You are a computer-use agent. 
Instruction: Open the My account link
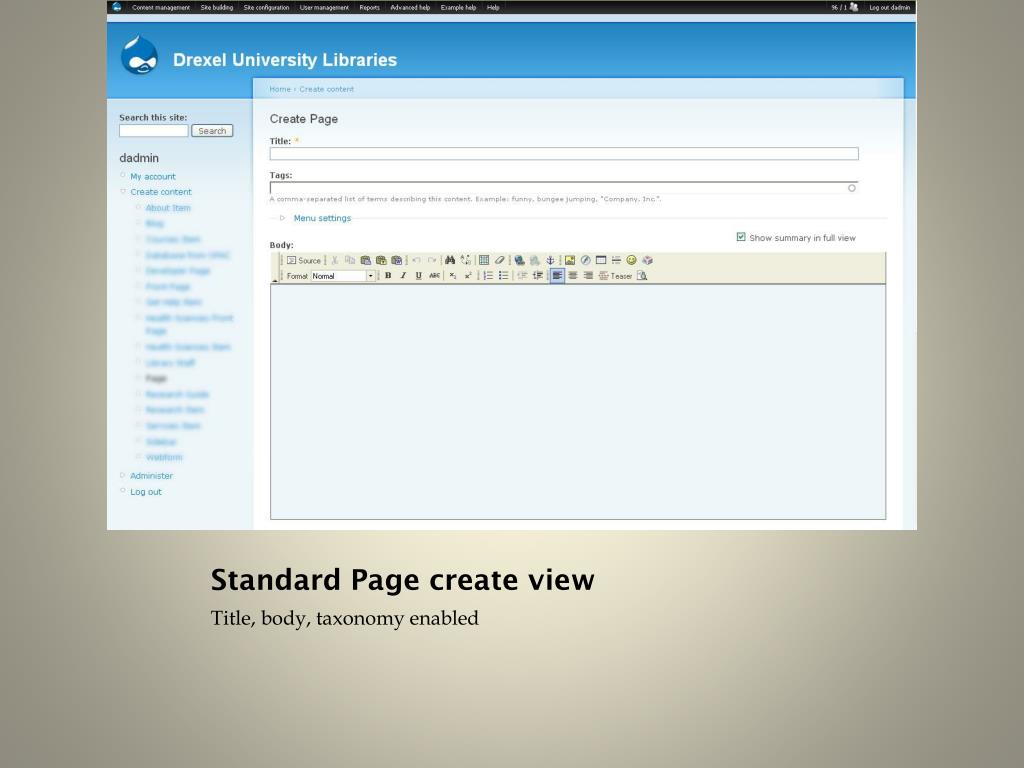(x=153, y=176)
